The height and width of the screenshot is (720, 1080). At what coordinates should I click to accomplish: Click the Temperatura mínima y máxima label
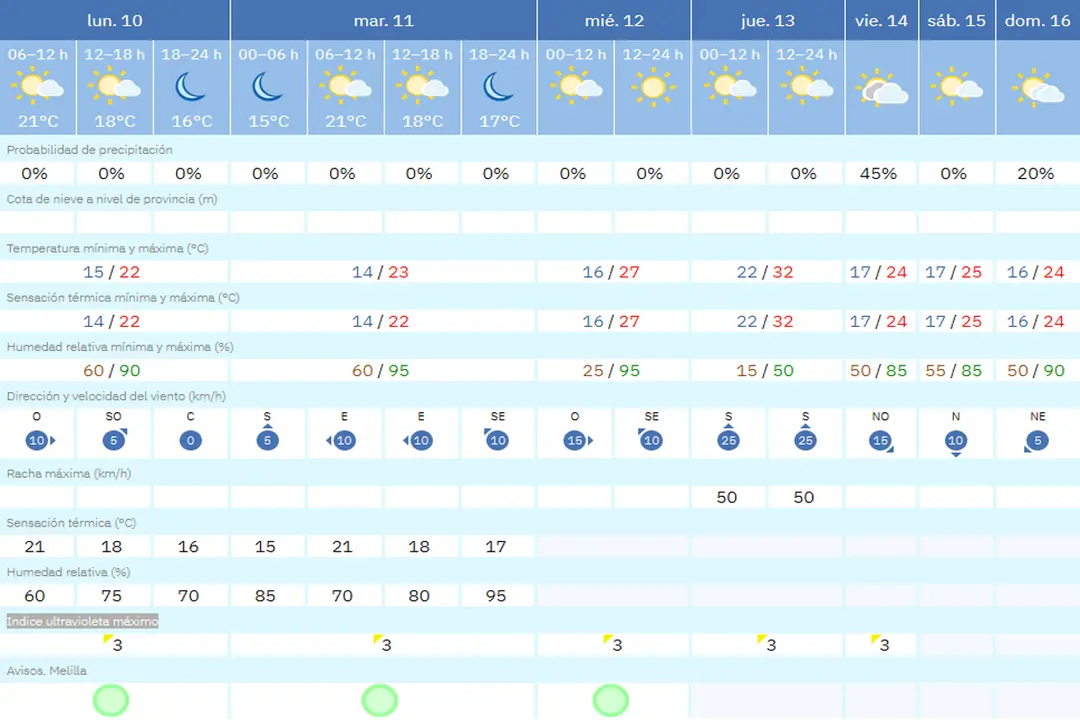107,248
